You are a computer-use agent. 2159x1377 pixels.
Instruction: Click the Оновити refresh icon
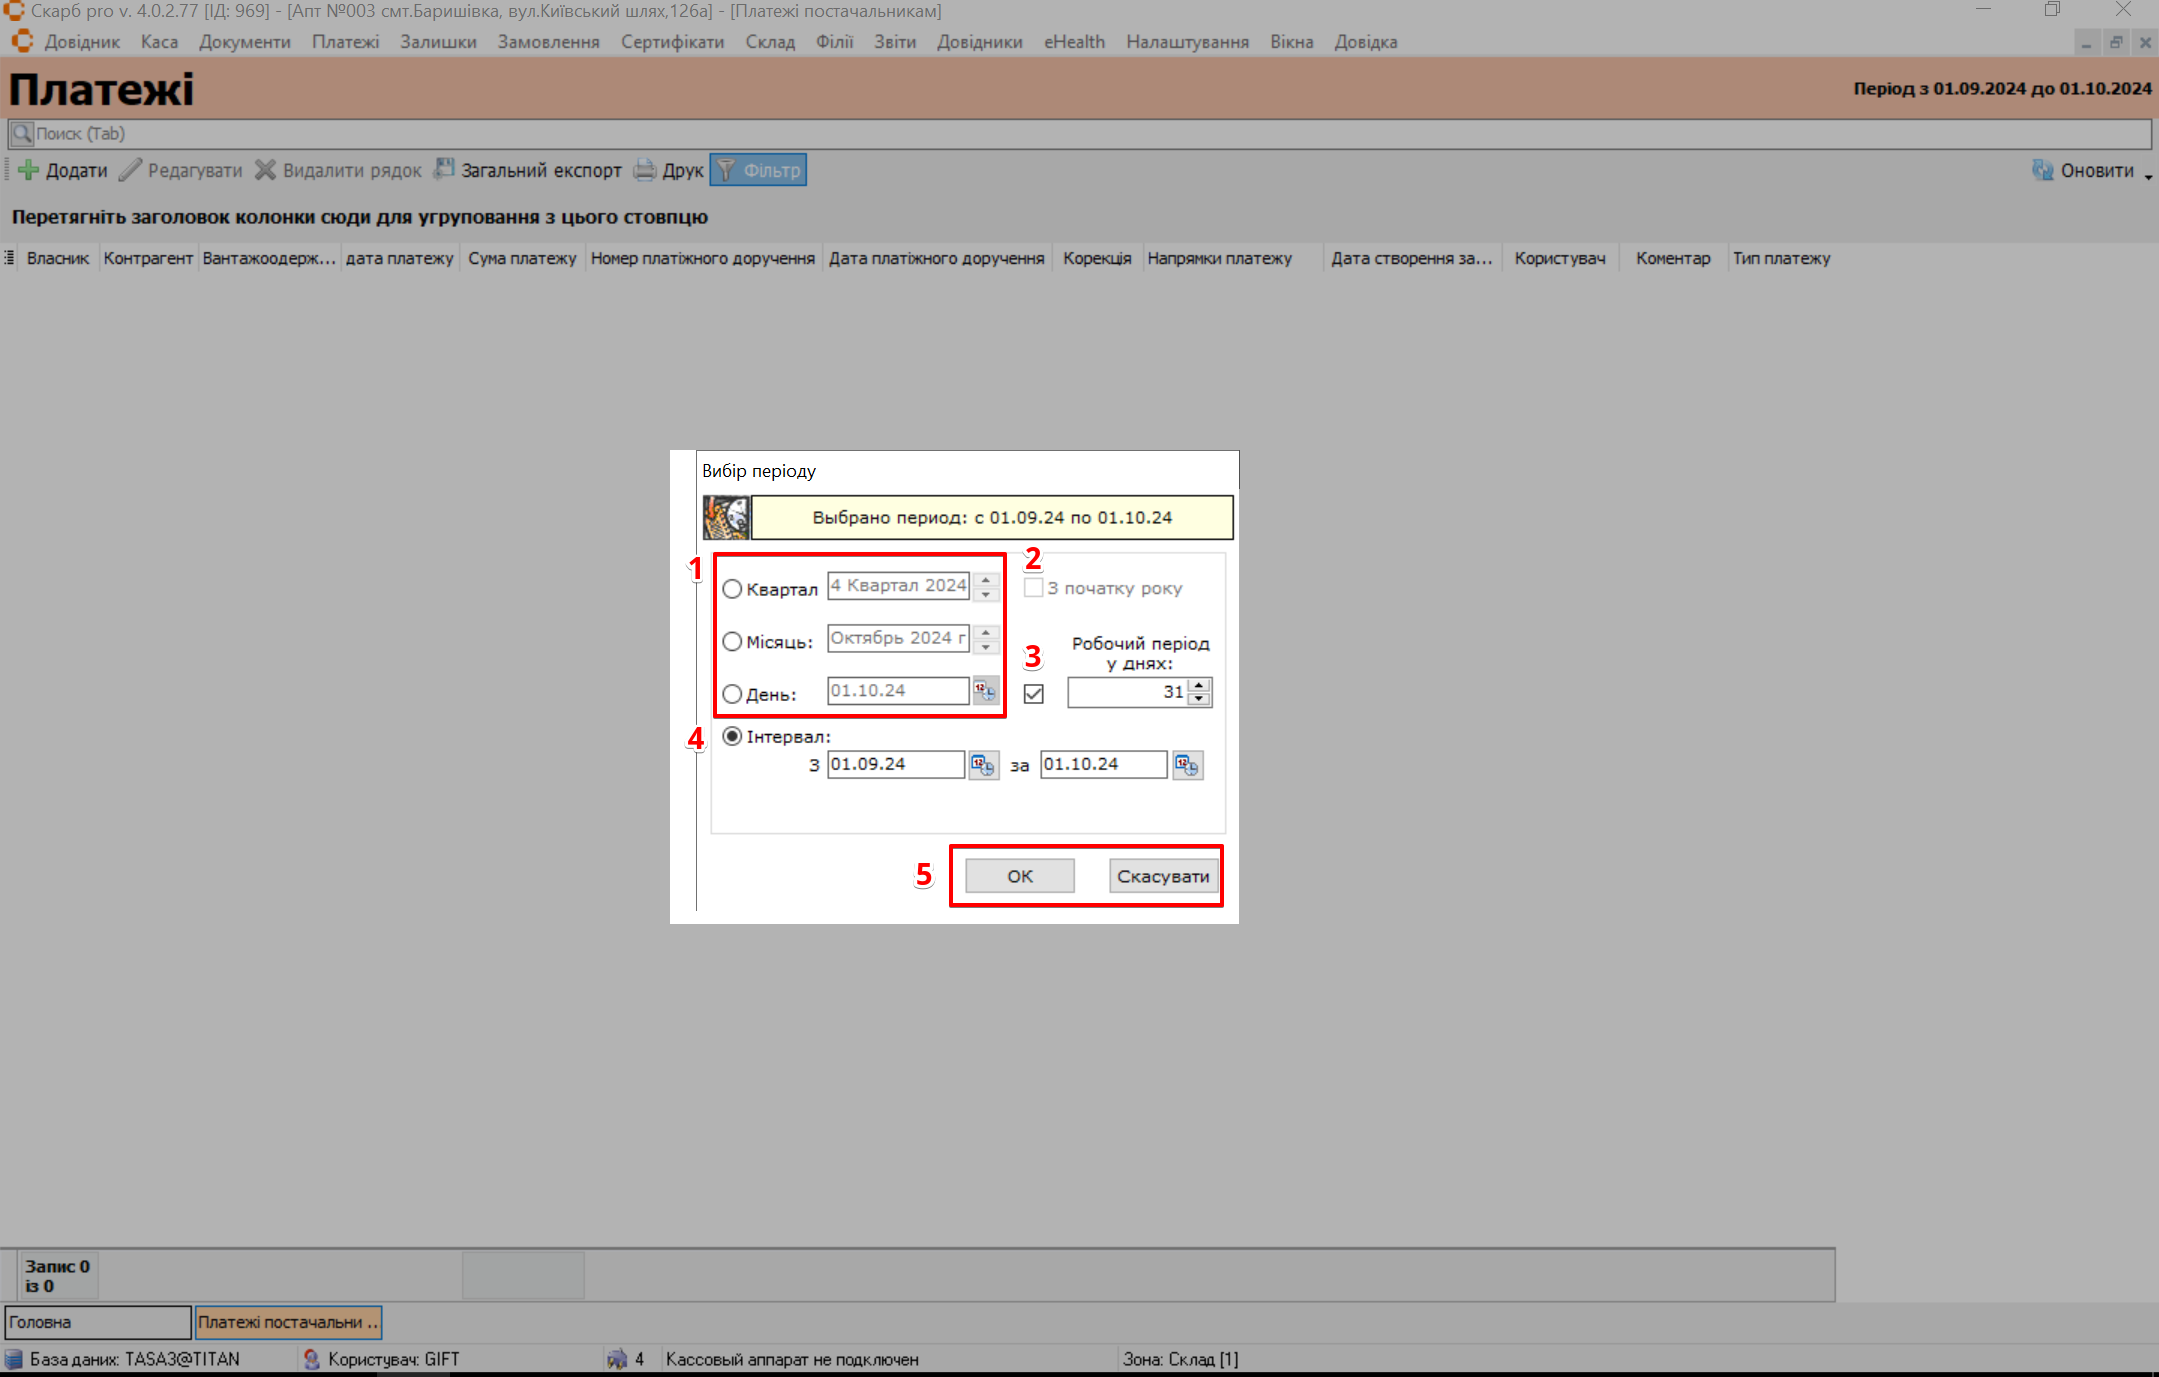[x=2042, y=170]
